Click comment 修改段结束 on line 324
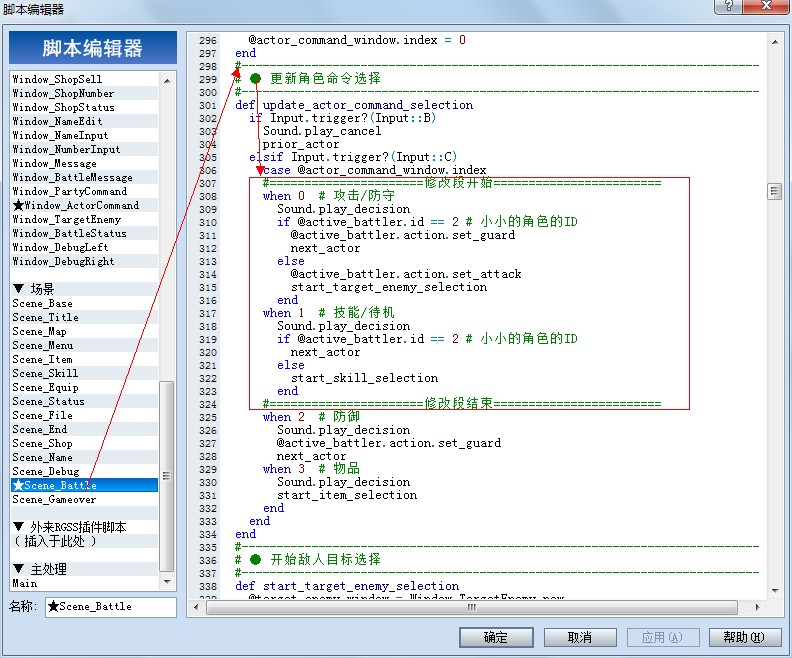 pyautogui.click(x=458, y=403)
